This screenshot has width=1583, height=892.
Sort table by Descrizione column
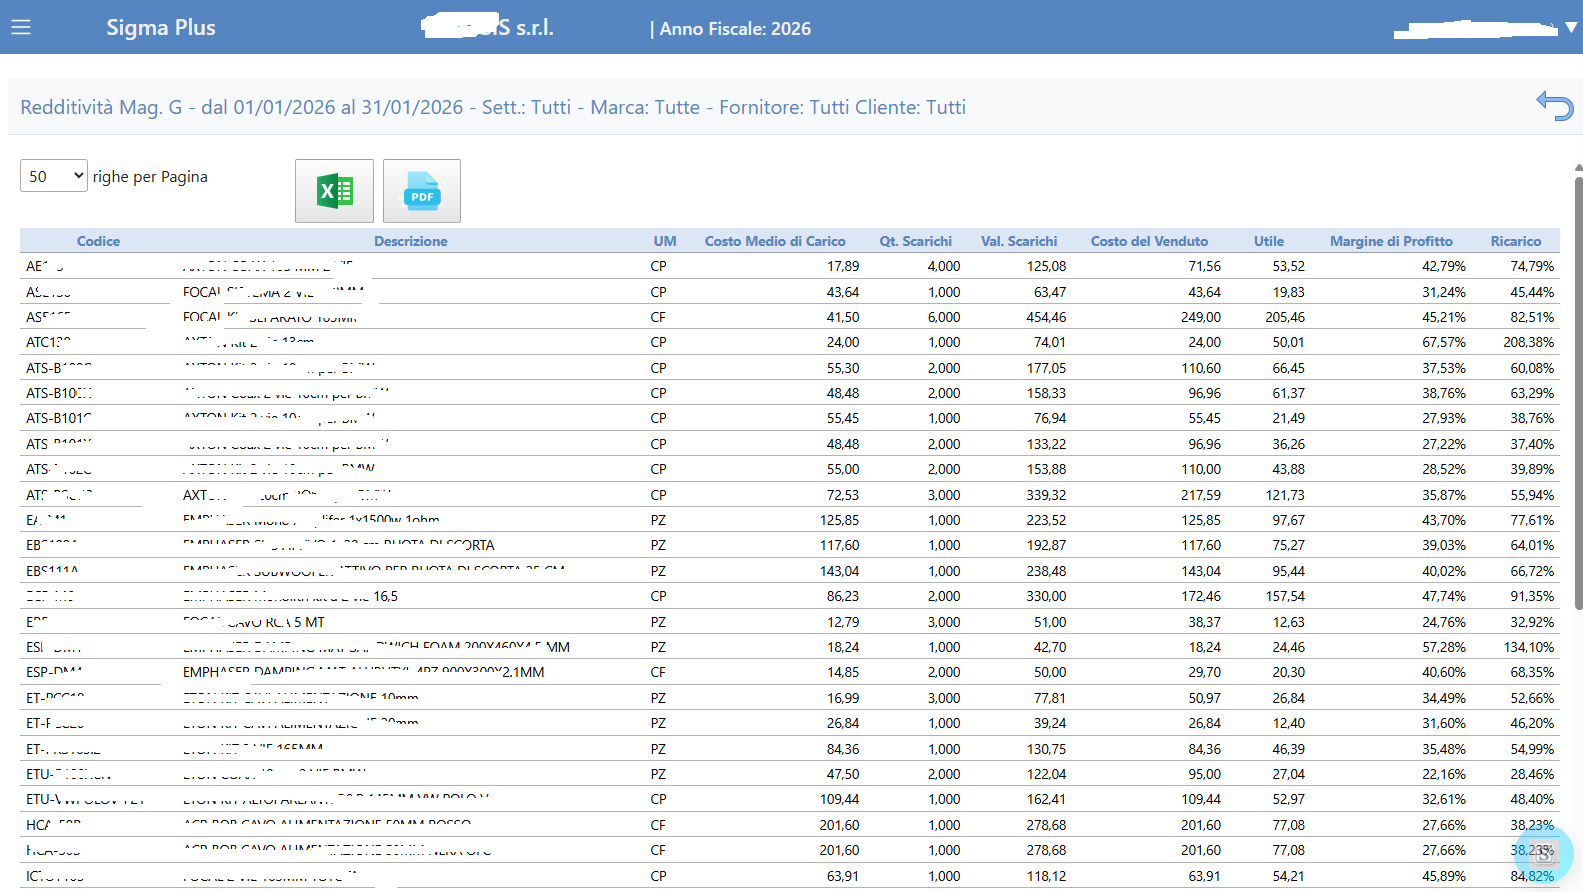pyautogui.click(x=410, y=241)
